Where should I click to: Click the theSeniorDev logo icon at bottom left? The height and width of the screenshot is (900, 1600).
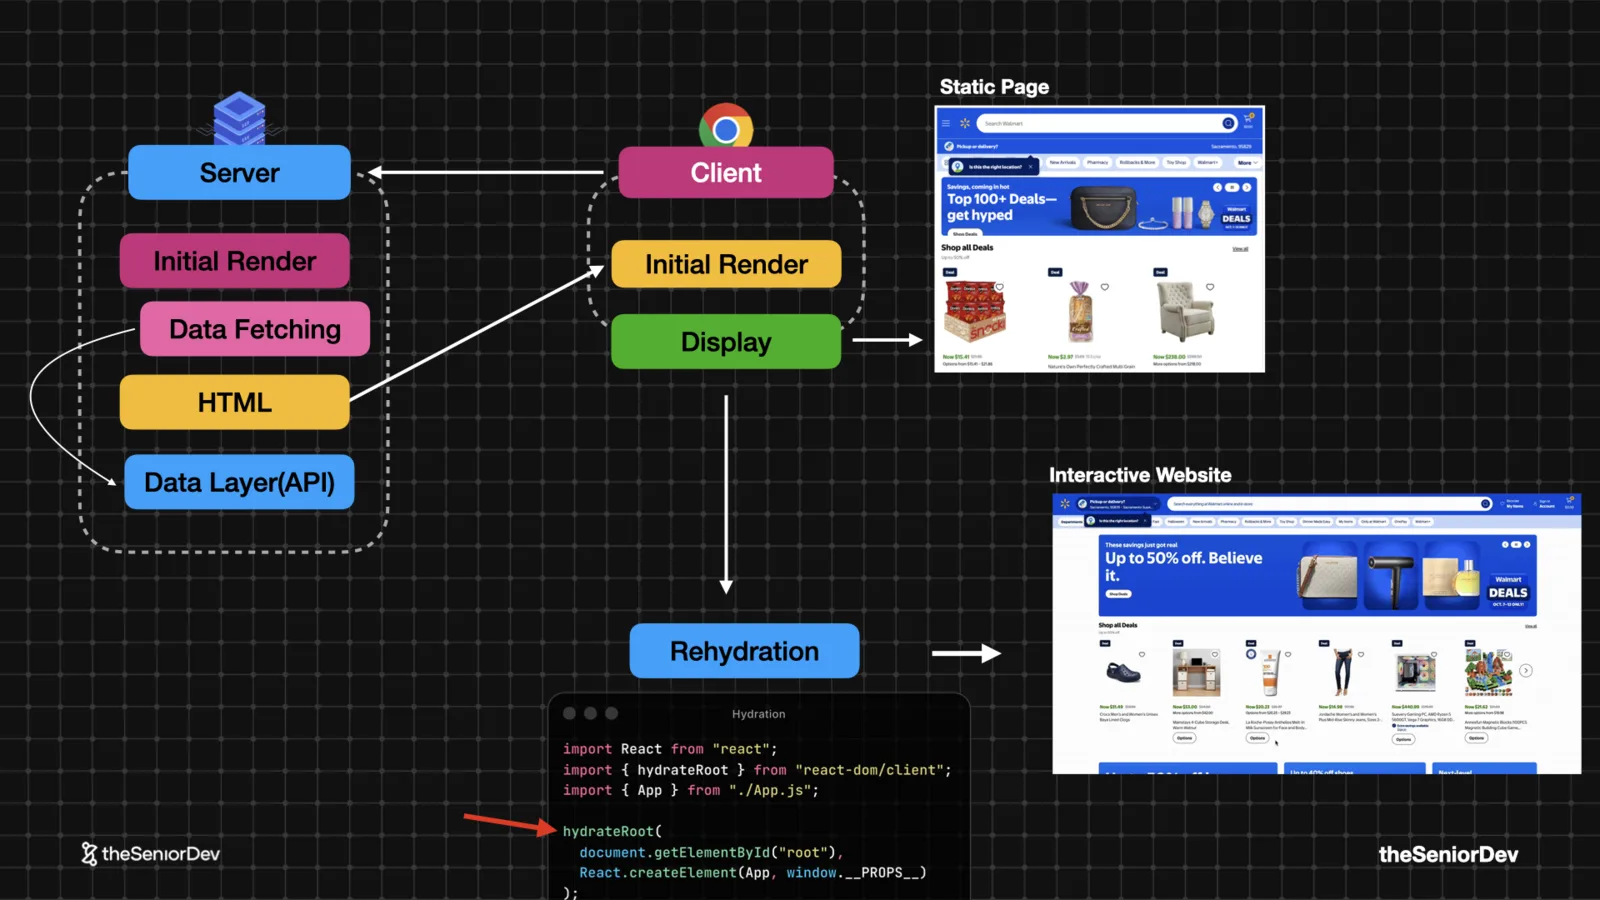[x=89, y=853]
